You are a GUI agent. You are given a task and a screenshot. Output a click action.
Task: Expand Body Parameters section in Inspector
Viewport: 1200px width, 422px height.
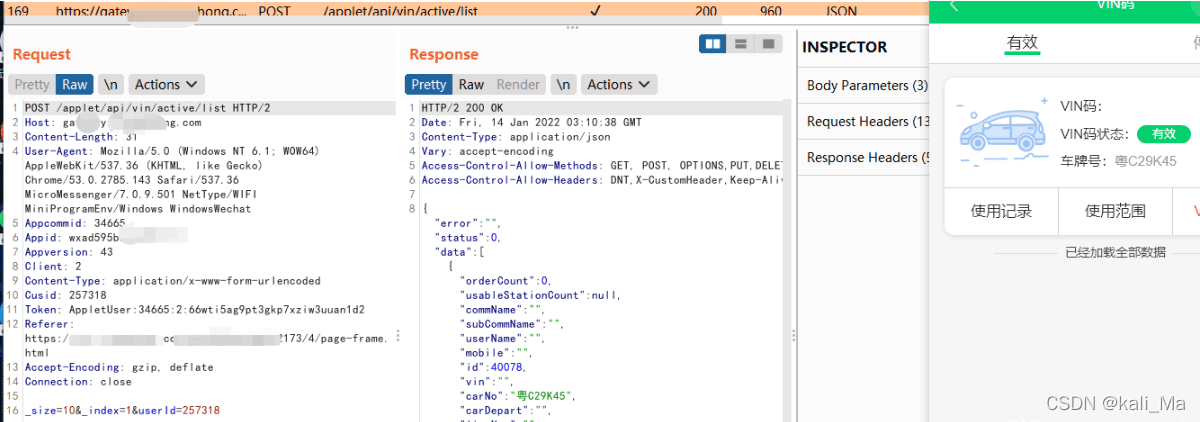(865, 85)
